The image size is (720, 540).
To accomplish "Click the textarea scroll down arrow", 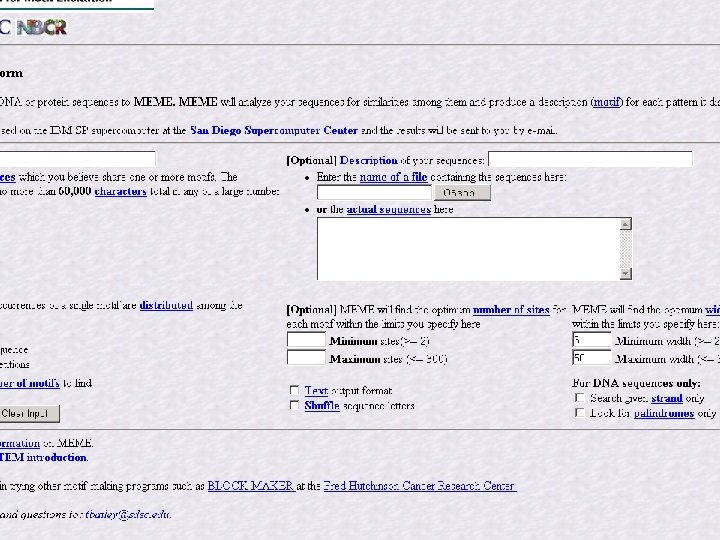I will tap(625, 274).
